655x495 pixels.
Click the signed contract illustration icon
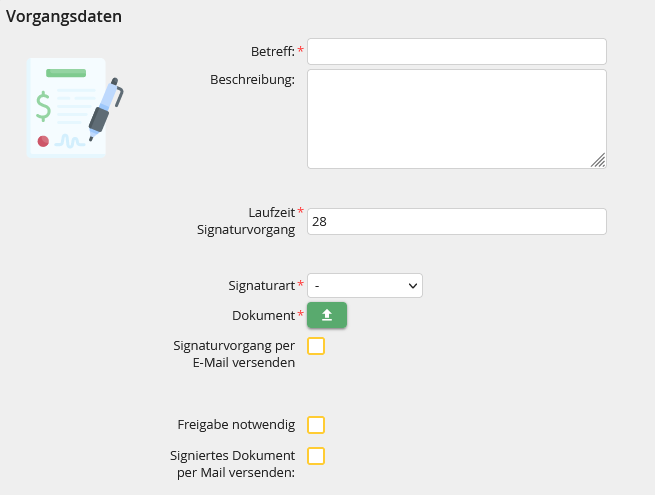coord(75,108)
